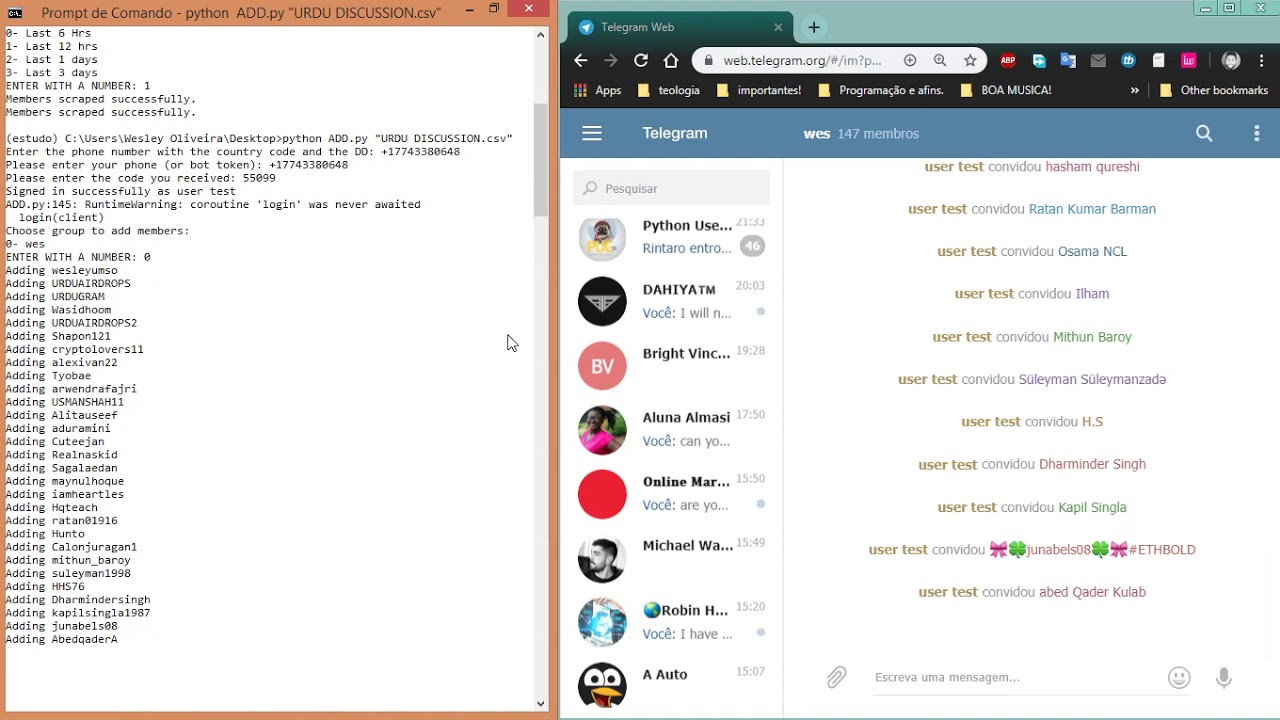This screenshot has width=1280, height=720.
Task: Click the attach file paperclip icon
Action: point(836,677)
